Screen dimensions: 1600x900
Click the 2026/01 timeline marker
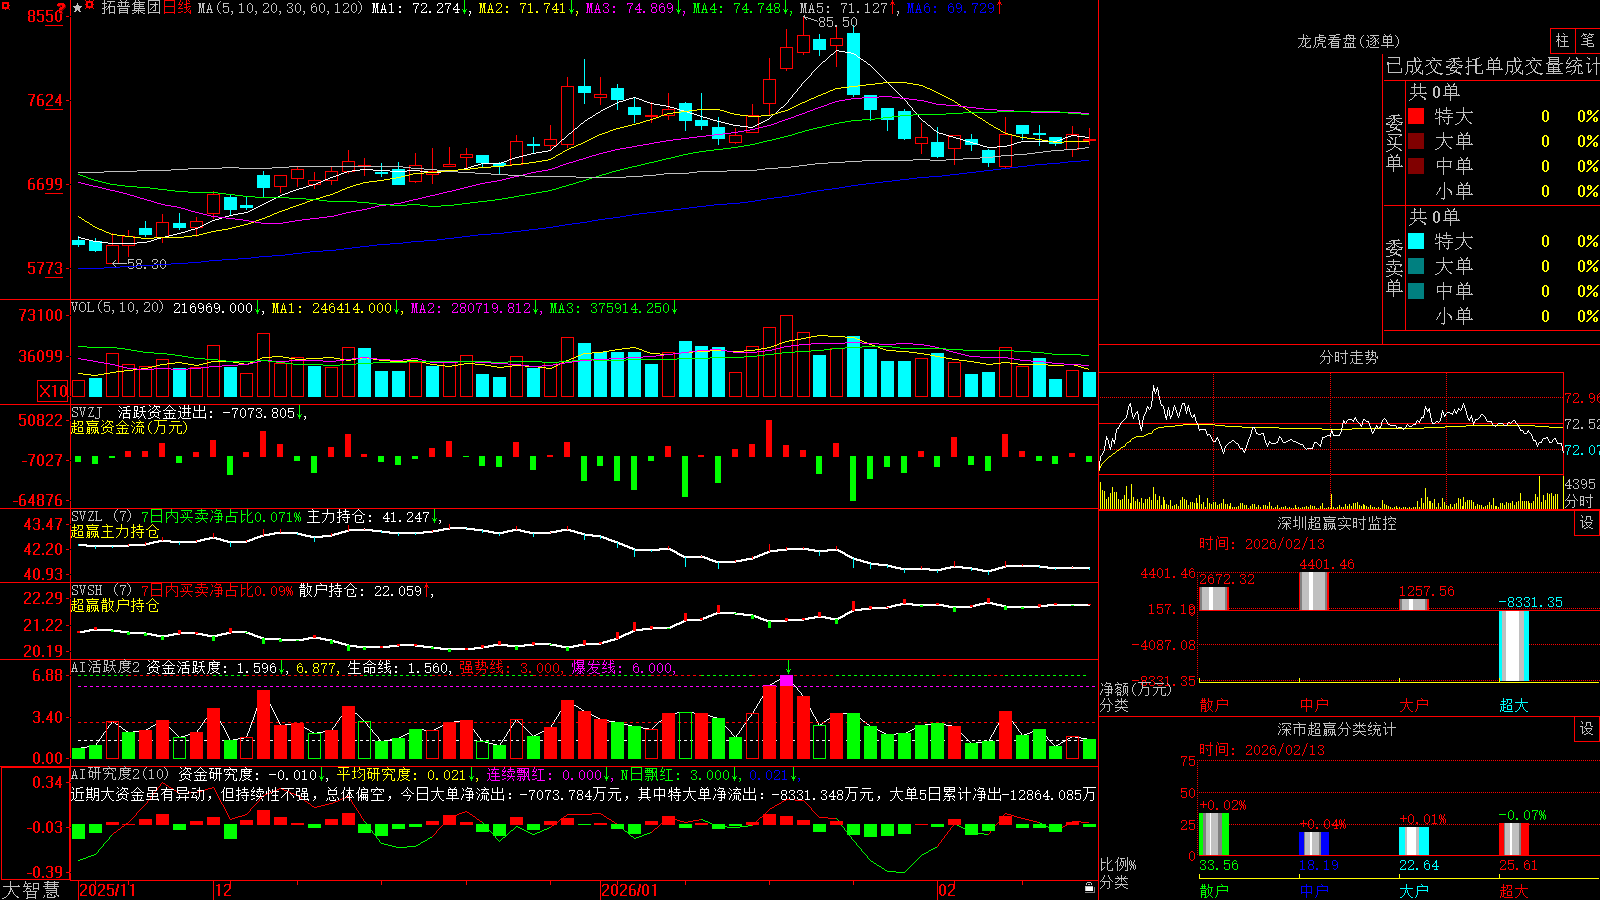pos(629,890)
